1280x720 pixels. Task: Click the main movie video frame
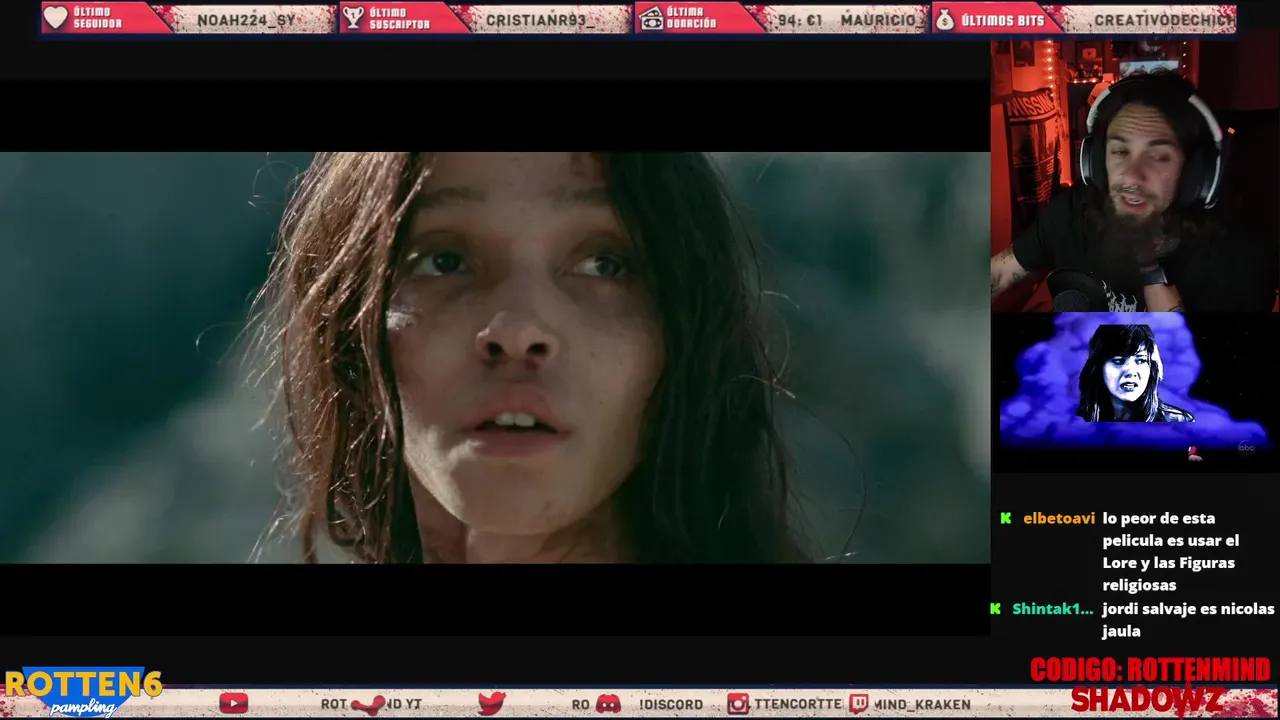tap(495, 358)
